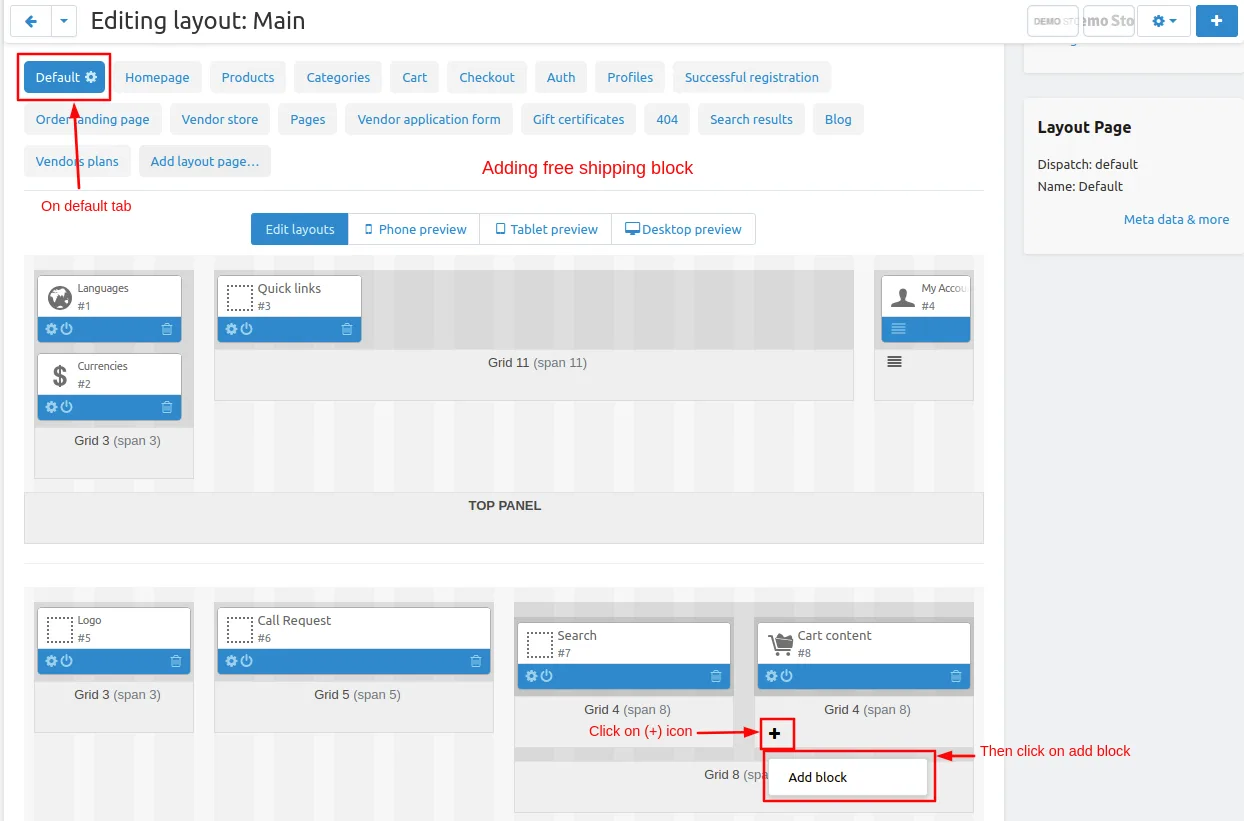Screen dimensions: 1244x821
Task: Open Default tab gear settings
Action: tap(91, 77)
